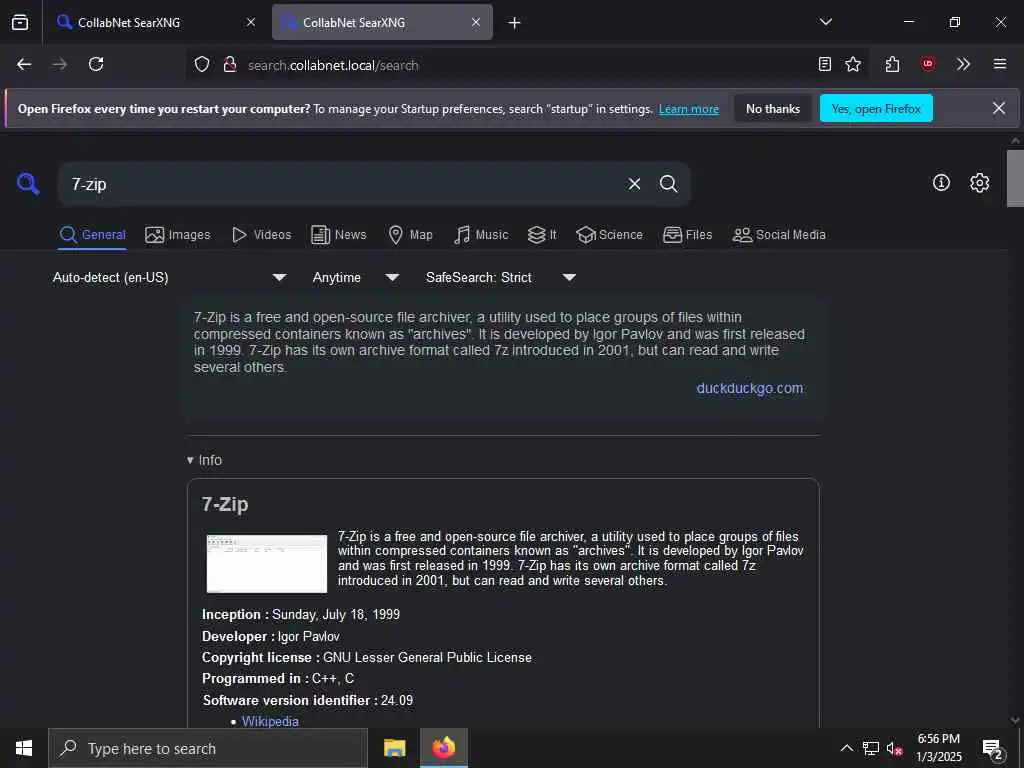Click Yes, open Firefox button
Screen dimensions: 1024x768
[x=876, y=108]
